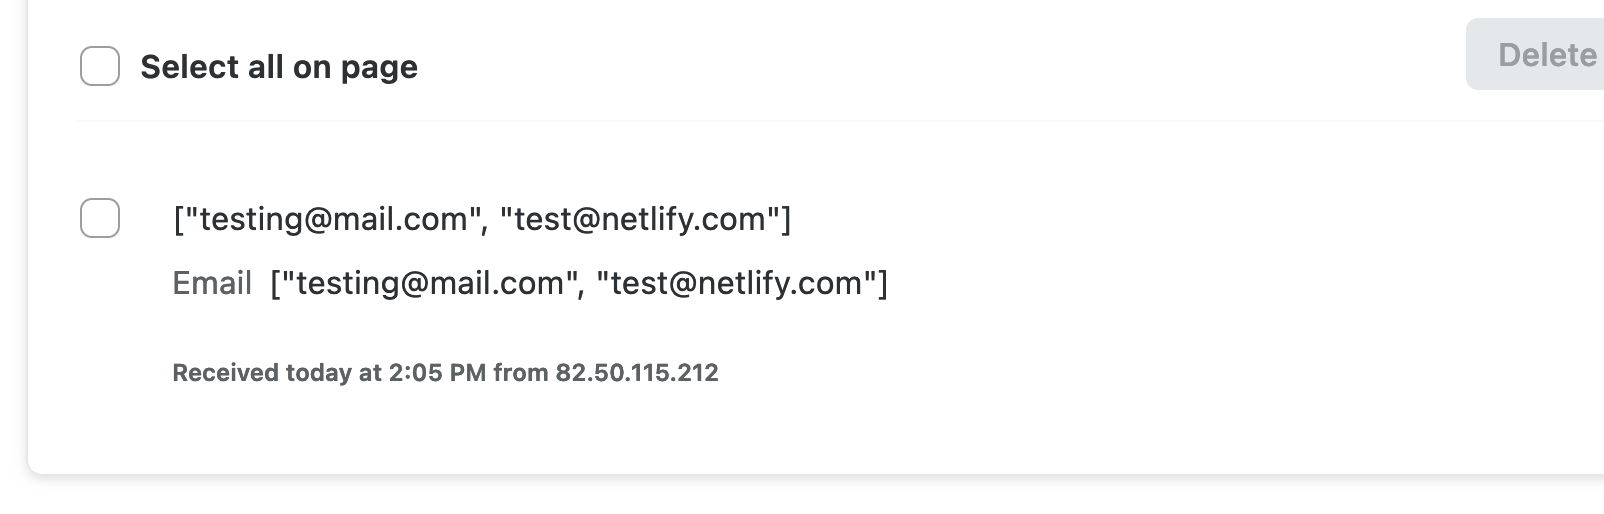Click the "Select all on page" label text
The image size is (1604, 514).
click(278, 67)
